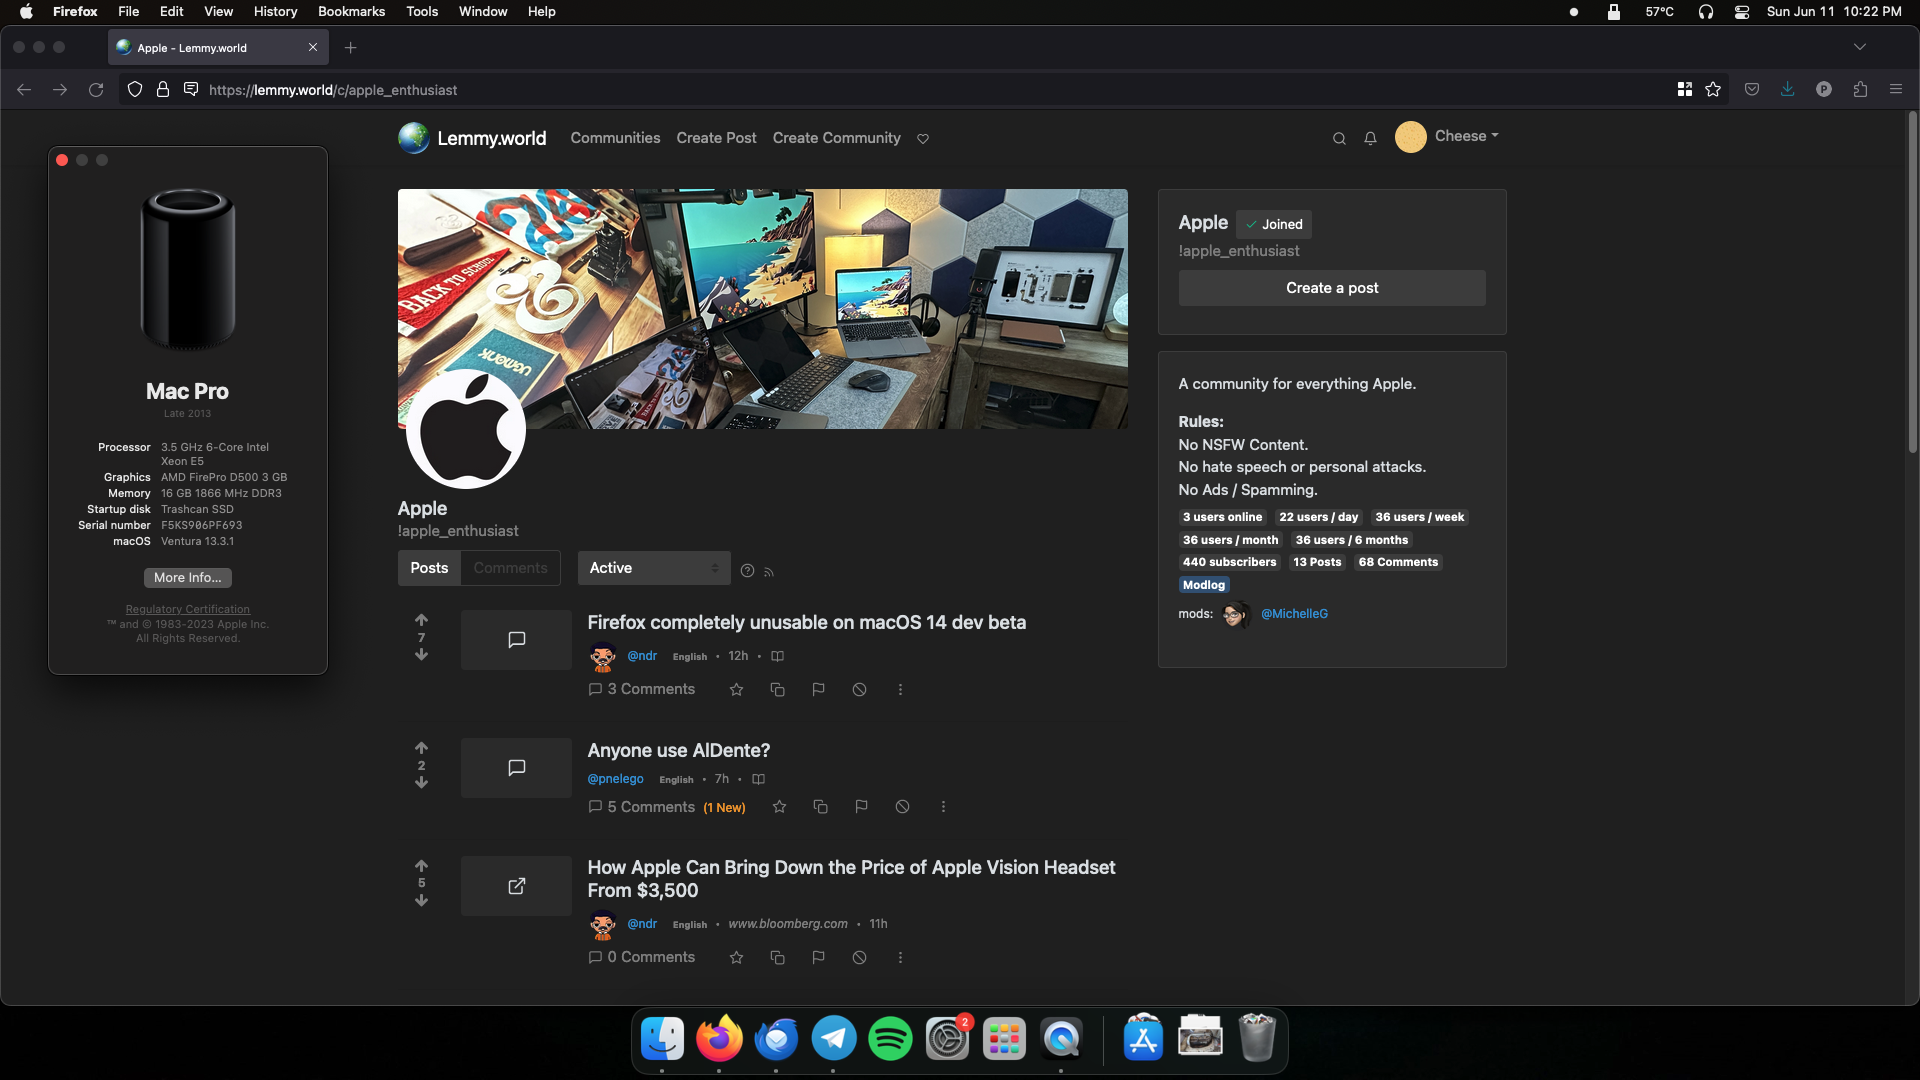Open the list all tabs chevron
This screenshot has width=1920, height=1080.
pos(1859,47)
